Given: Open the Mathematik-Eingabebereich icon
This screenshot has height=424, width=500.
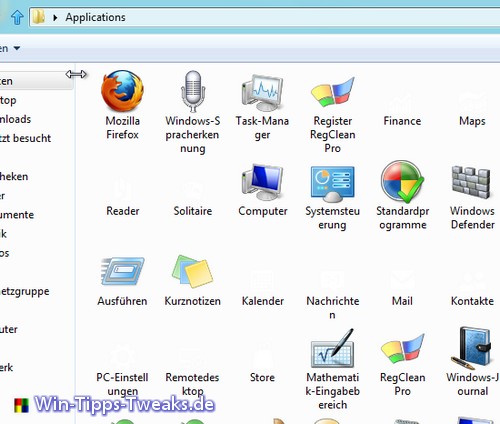Looking at the screenshot, I should click(x=332, y=349).
